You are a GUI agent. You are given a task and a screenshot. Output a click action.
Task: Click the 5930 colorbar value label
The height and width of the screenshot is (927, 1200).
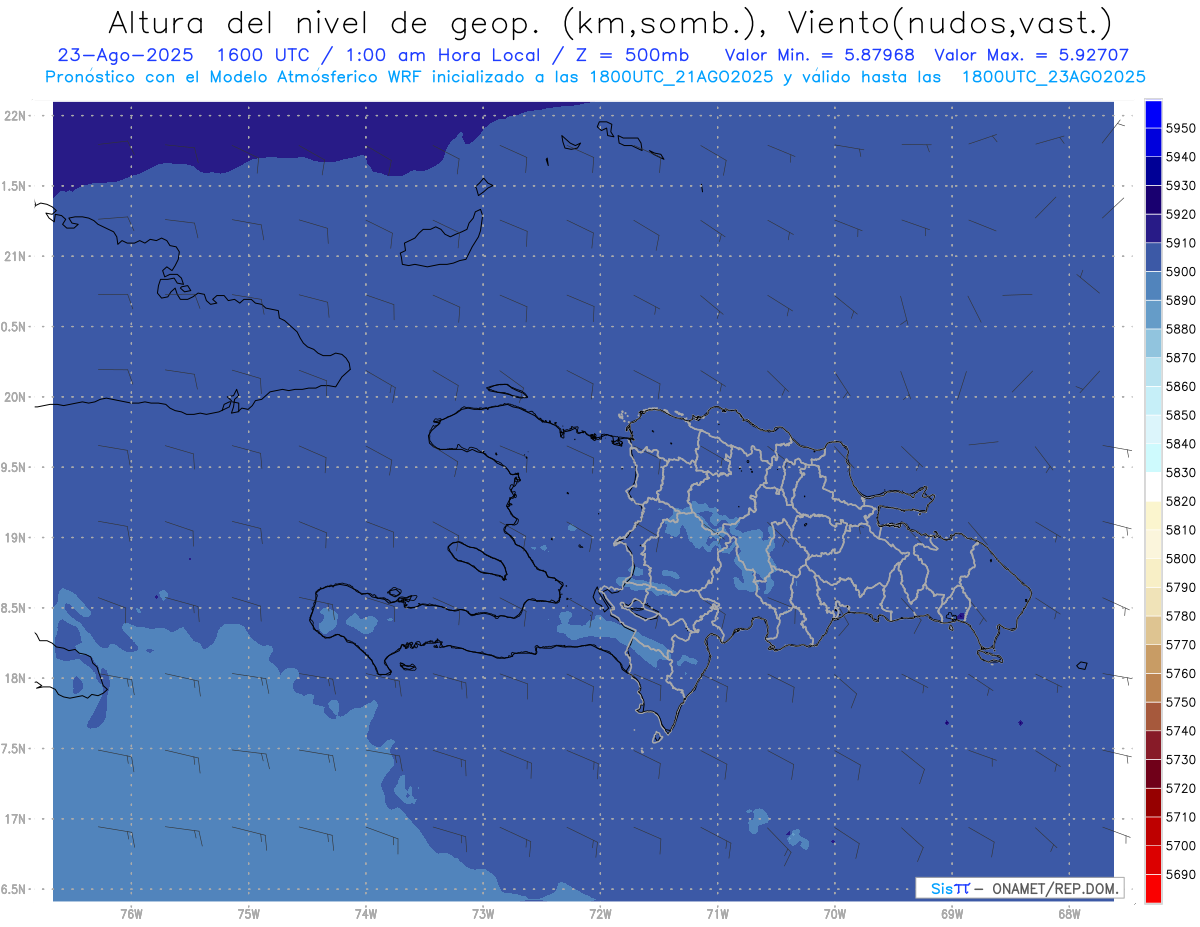1181,185
